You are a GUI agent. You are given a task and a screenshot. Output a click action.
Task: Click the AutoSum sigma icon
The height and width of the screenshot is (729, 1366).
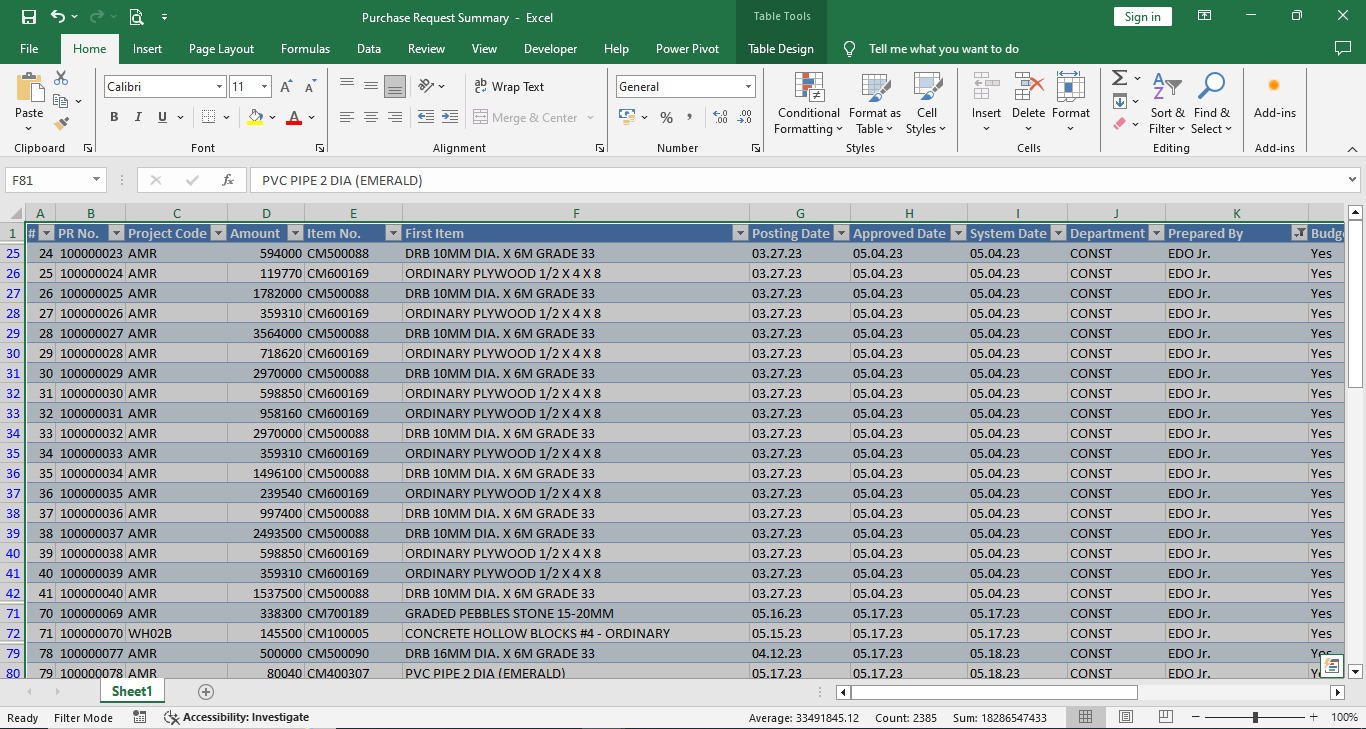(1119, 78)
